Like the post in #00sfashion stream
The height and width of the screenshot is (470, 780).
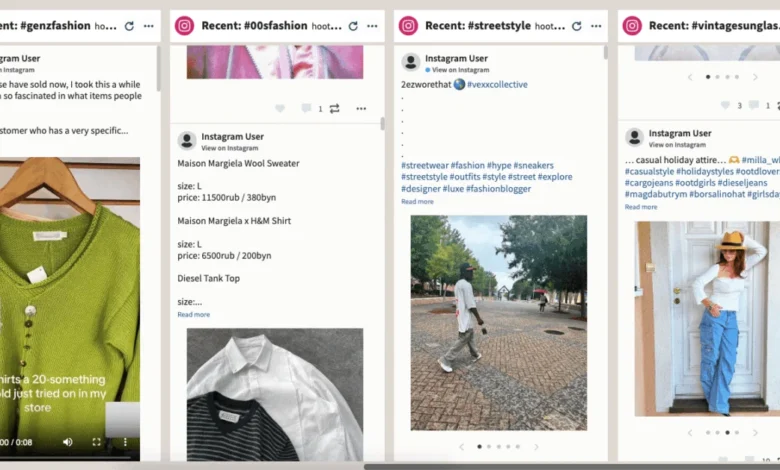280,108
